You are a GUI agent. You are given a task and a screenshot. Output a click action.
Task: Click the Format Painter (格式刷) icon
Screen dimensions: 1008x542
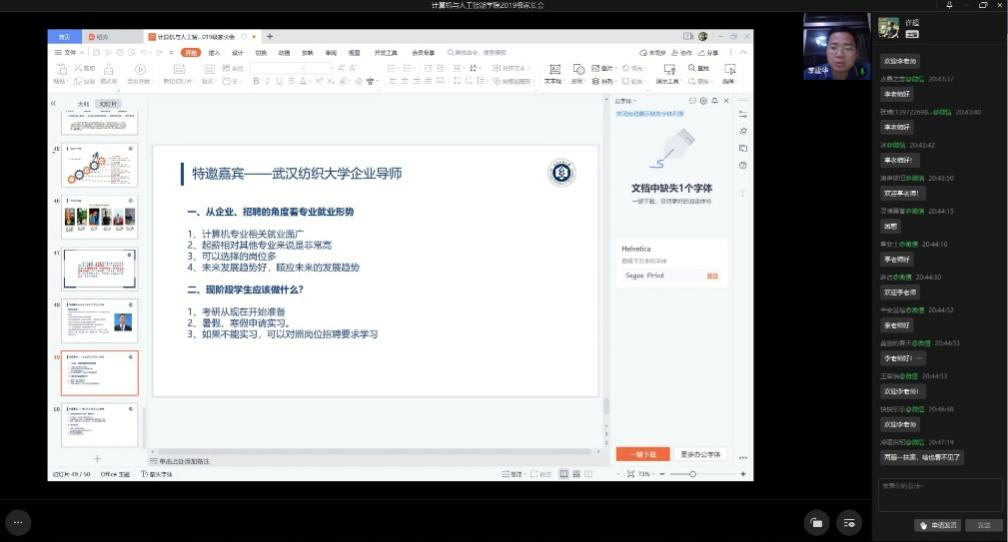(x=108, y=70)
